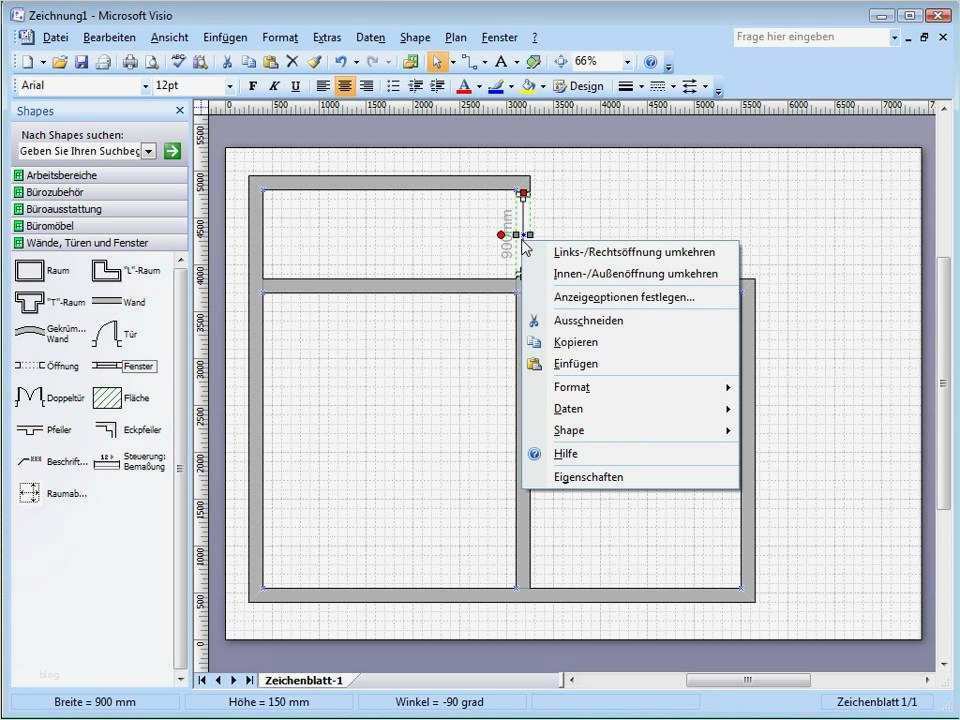Screen dimensions: 960x720
Task: Open the line weight dropdown arrow
Action: point(641,87)
